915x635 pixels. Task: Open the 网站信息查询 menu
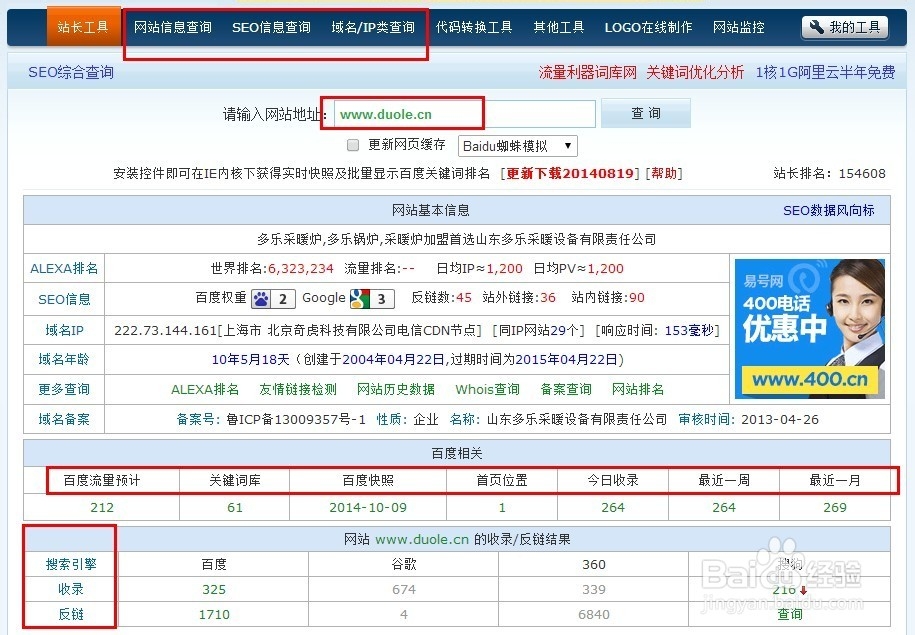[x=171, y=27]
